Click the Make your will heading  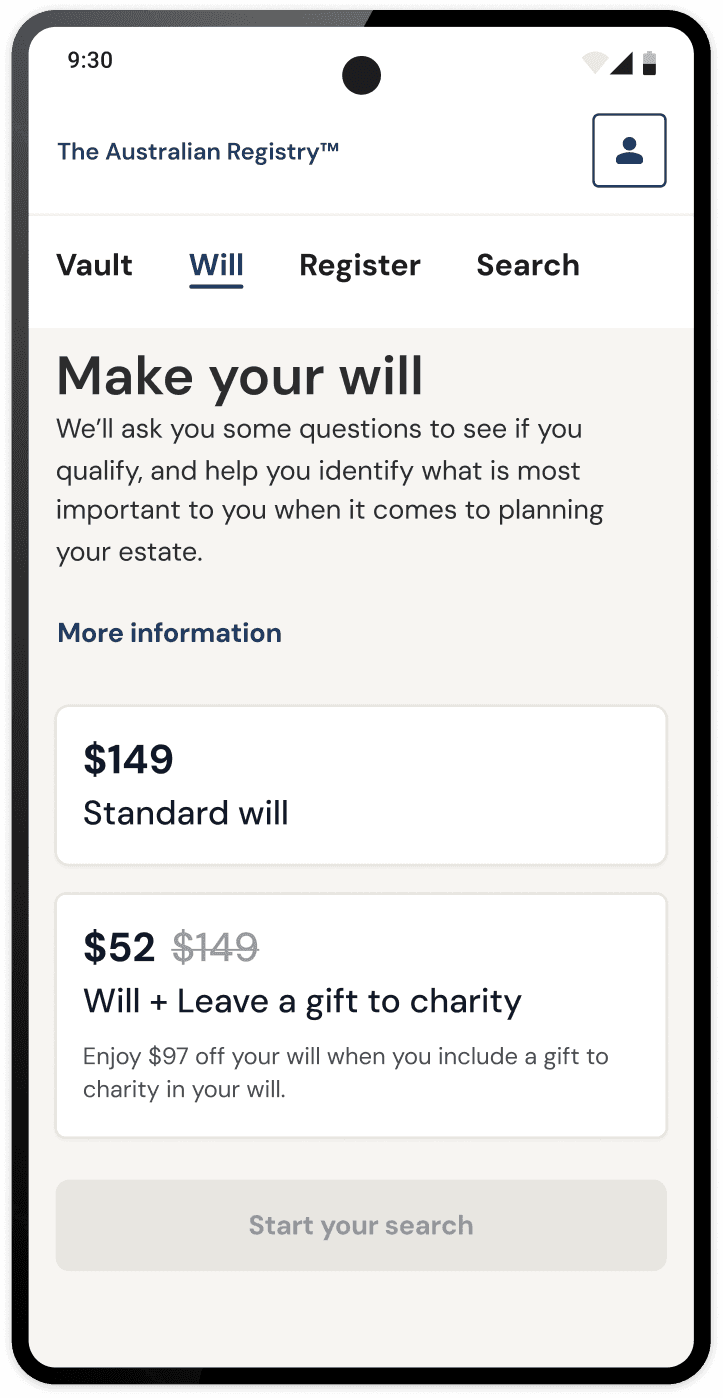(240, 377)
